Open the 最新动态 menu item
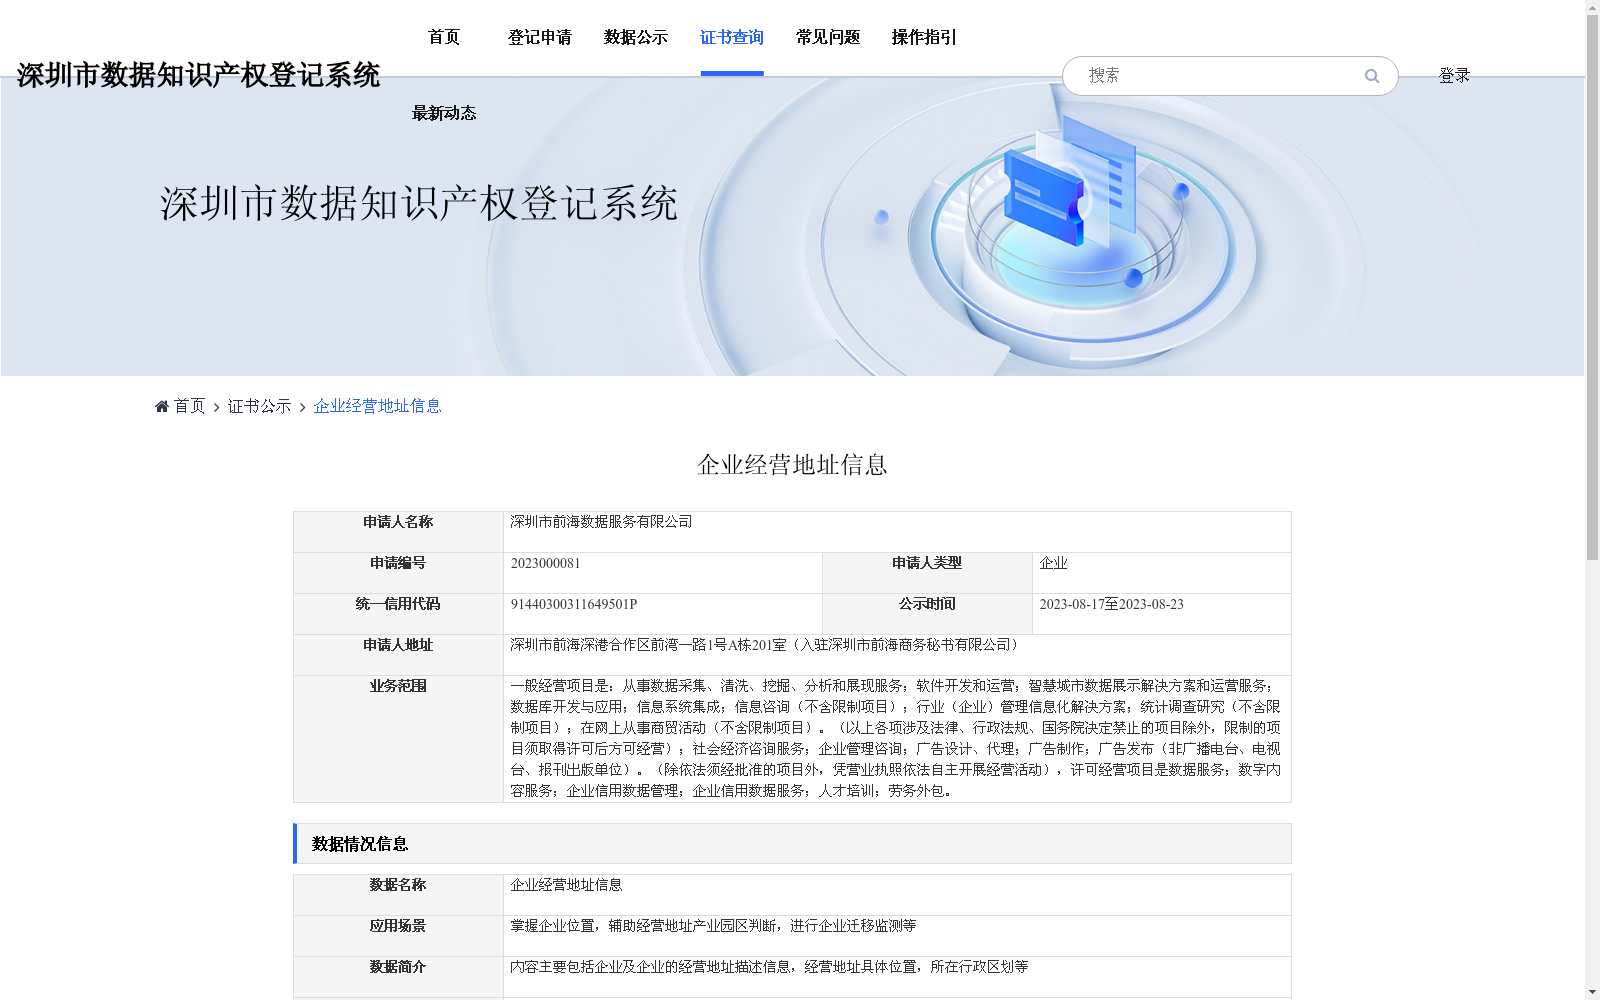Image resolution: width=1600 pixels, height=1000 pixels. click(444, 113)
